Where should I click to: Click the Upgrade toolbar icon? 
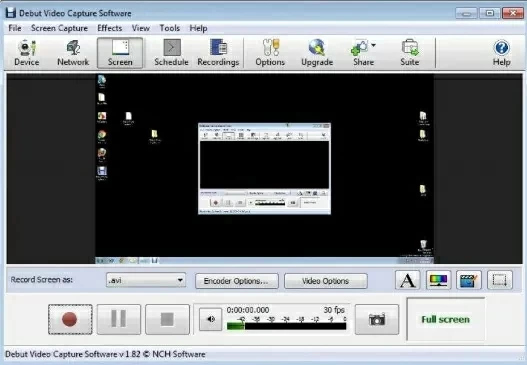(x=317, y=53)
